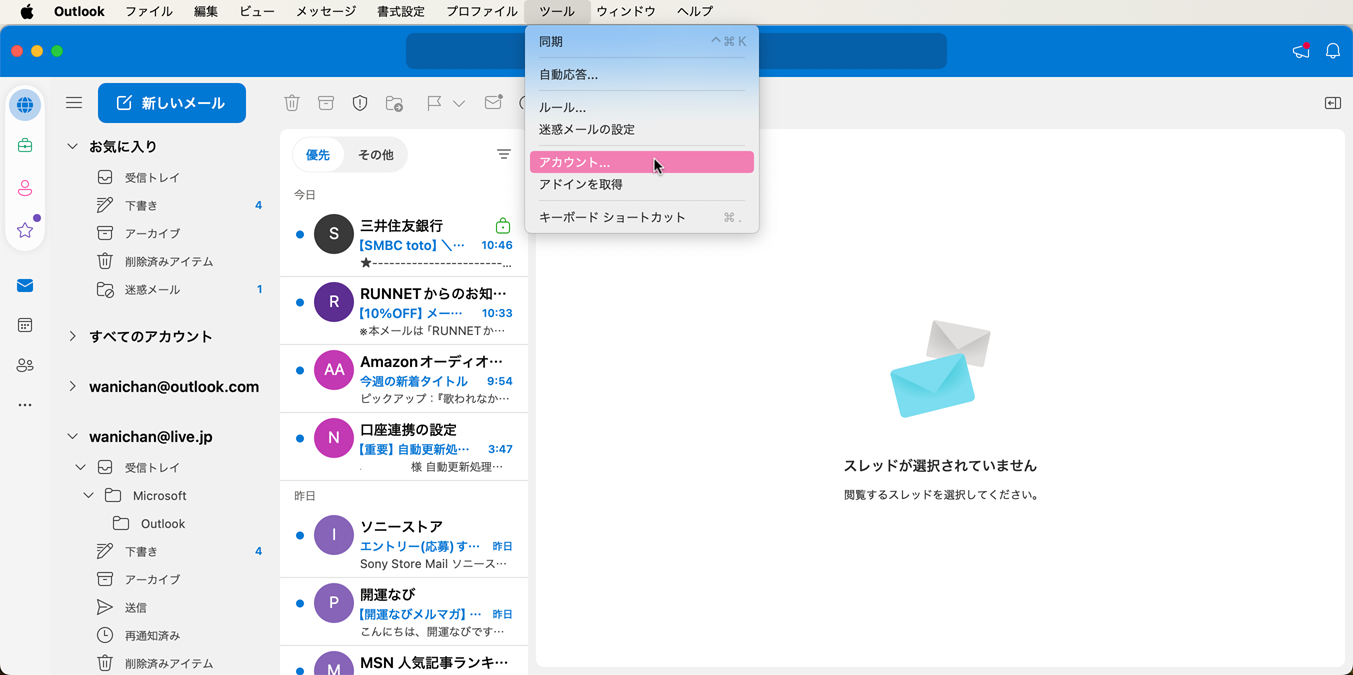The image size is (1353, 675).
Task: Toggle the reading pane layout icon
Action: click(1333, 103)
